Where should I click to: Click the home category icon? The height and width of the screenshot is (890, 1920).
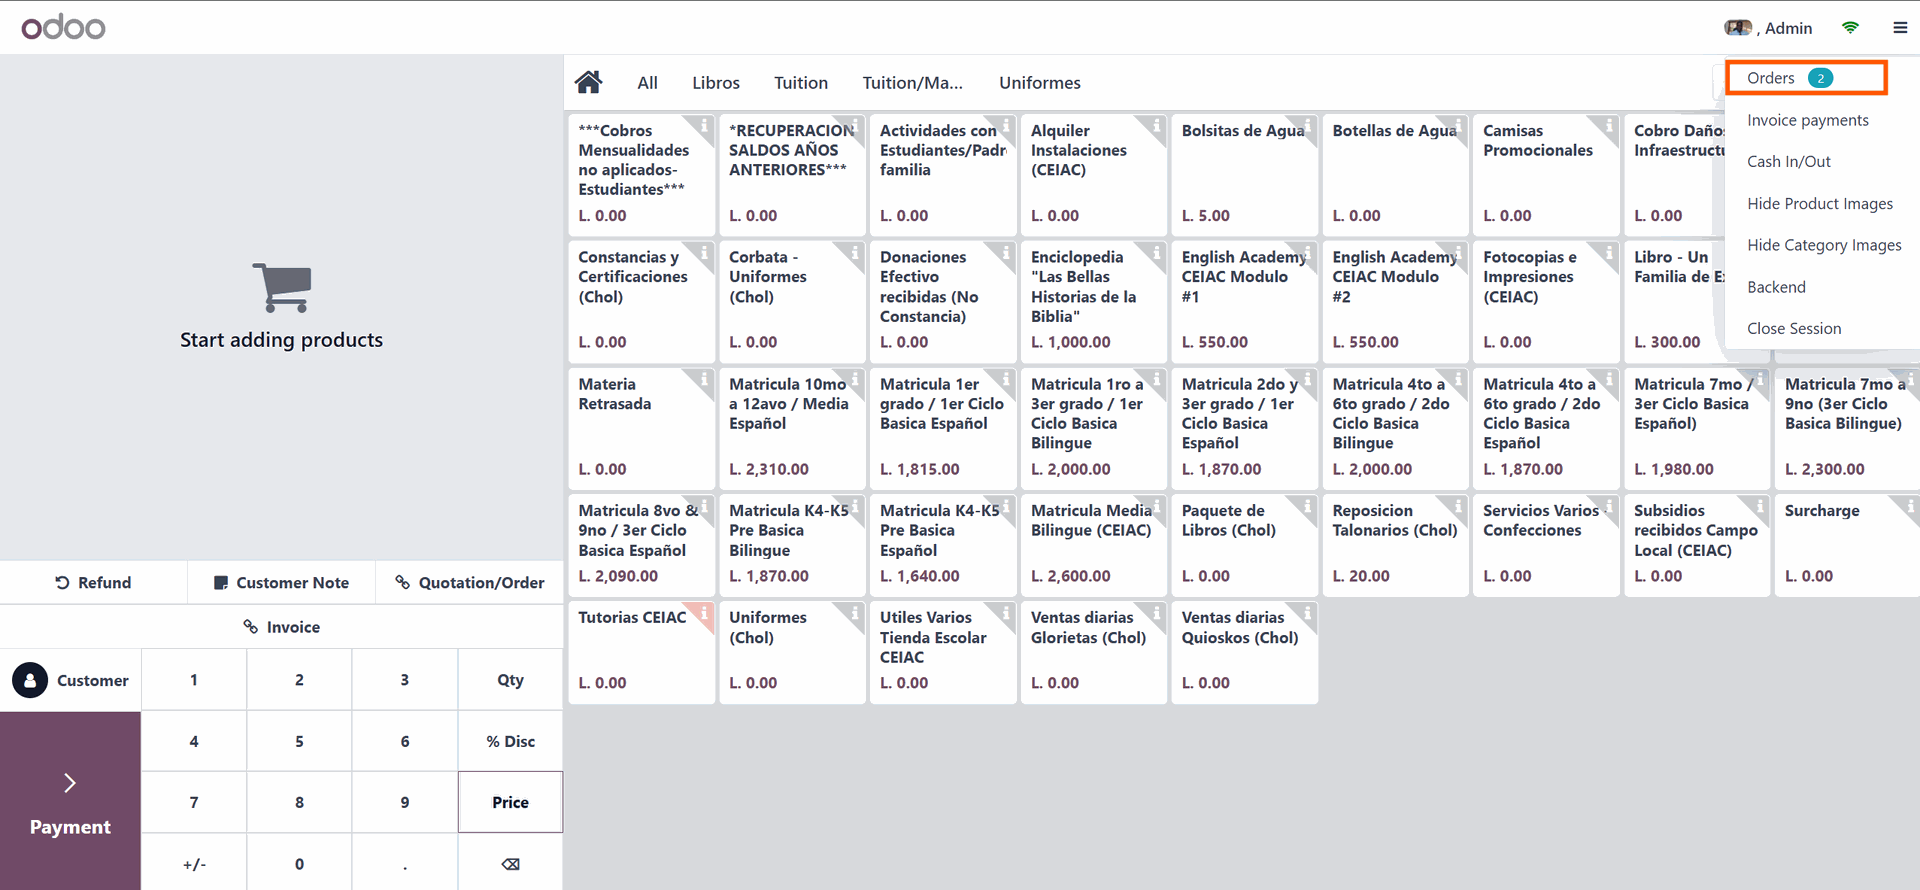point(589,82)
